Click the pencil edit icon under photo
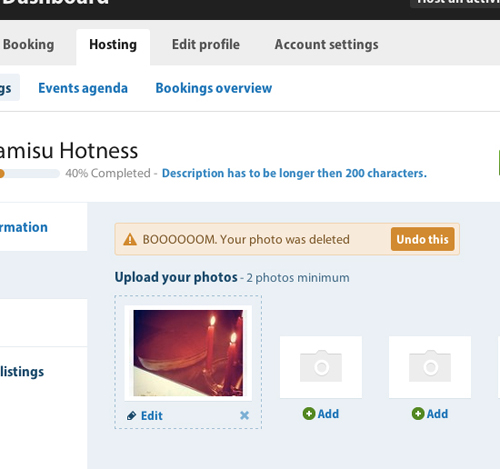 coord(131,416)
